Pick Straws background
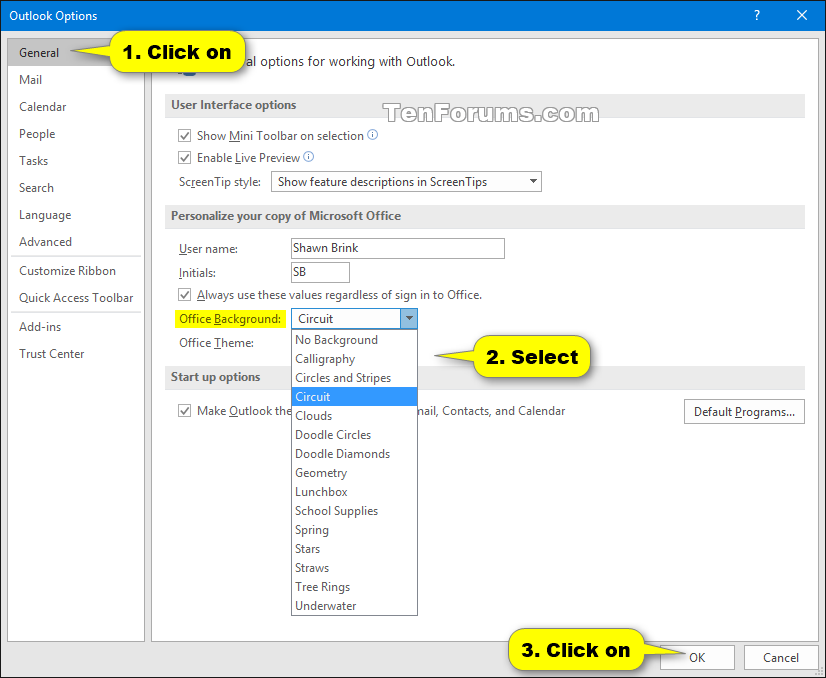 click(354, 568)
